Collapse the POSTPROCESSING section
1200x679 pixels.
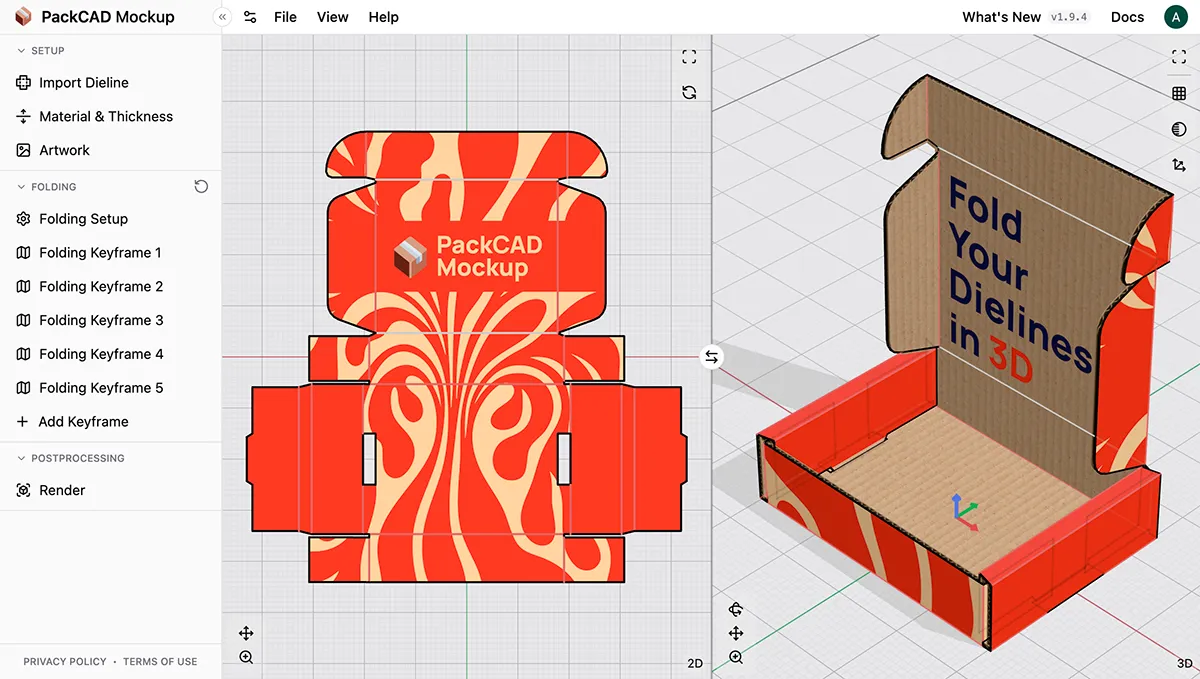[x=70, y=458]
